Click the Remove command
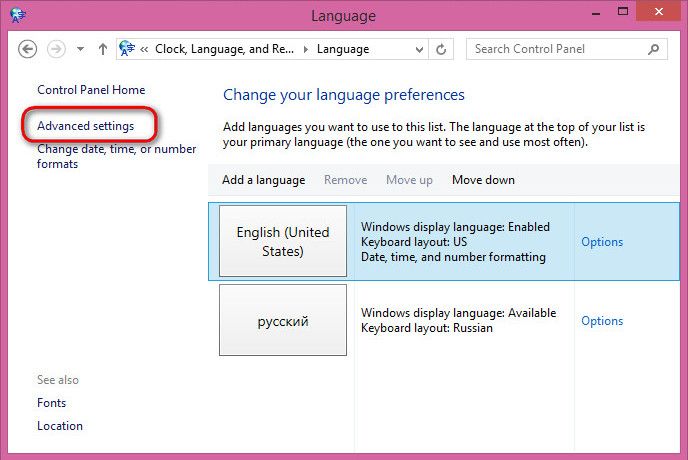 345,180
